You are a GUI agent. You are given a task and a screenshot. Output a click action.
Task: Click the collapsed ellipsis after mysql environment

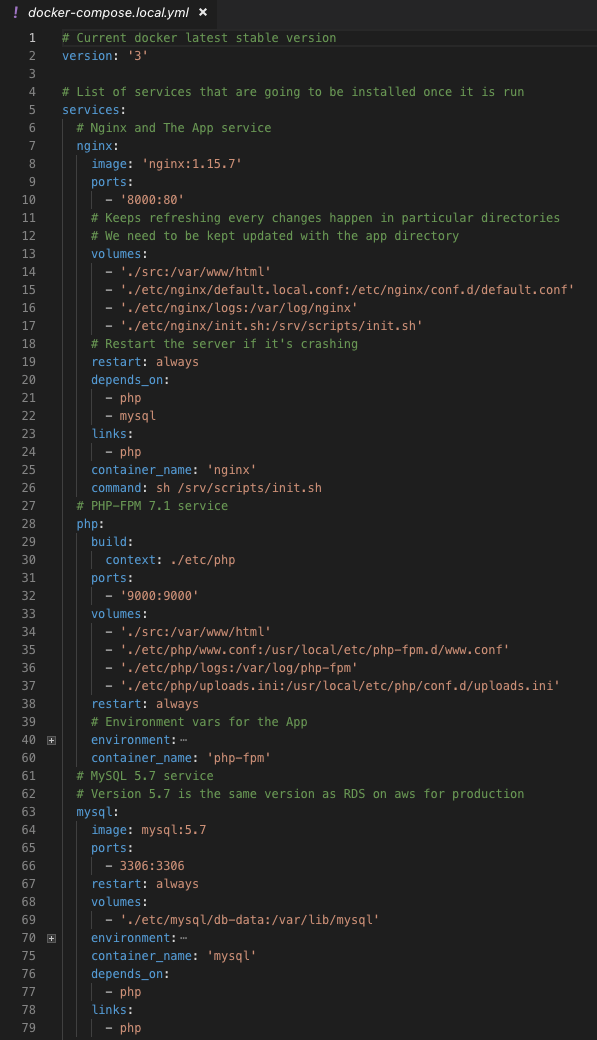184,939
